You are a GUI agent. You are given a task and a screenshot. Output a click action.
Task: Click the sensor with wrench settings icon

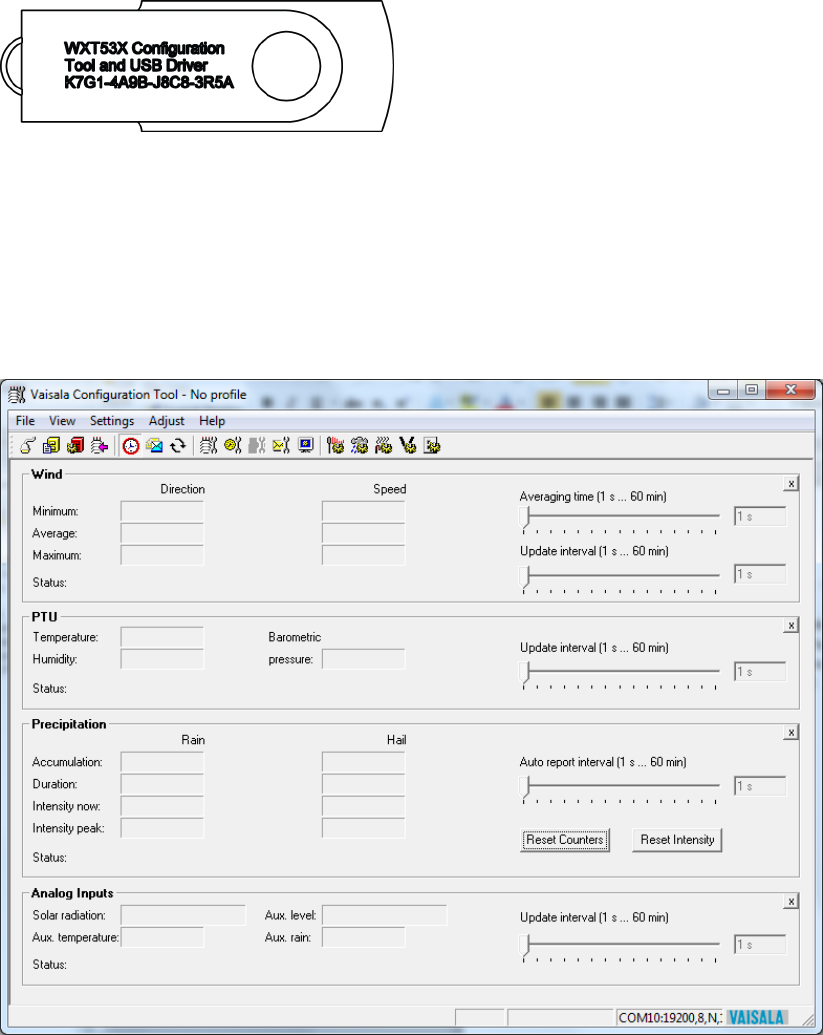pos(209,446)
